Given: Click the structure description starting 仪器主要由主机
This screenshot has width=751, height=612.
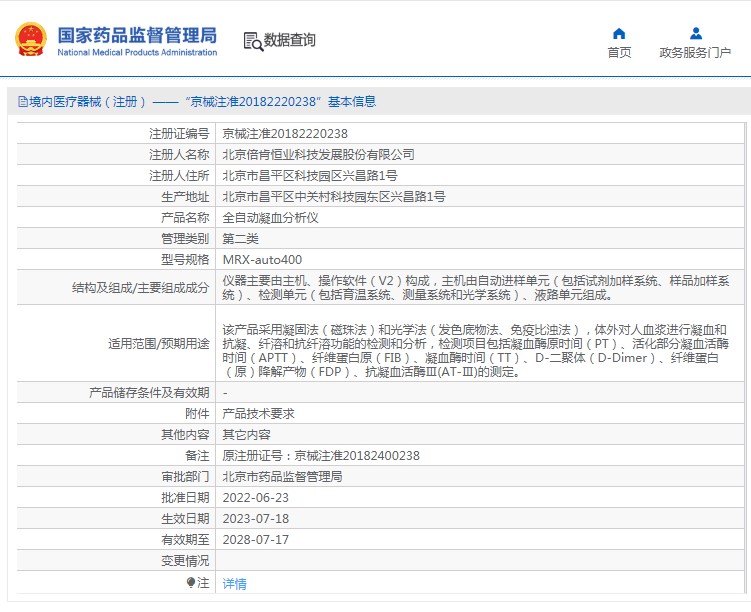Looking at the screenshot, I should pyautogui.click(x=476, y=288).
